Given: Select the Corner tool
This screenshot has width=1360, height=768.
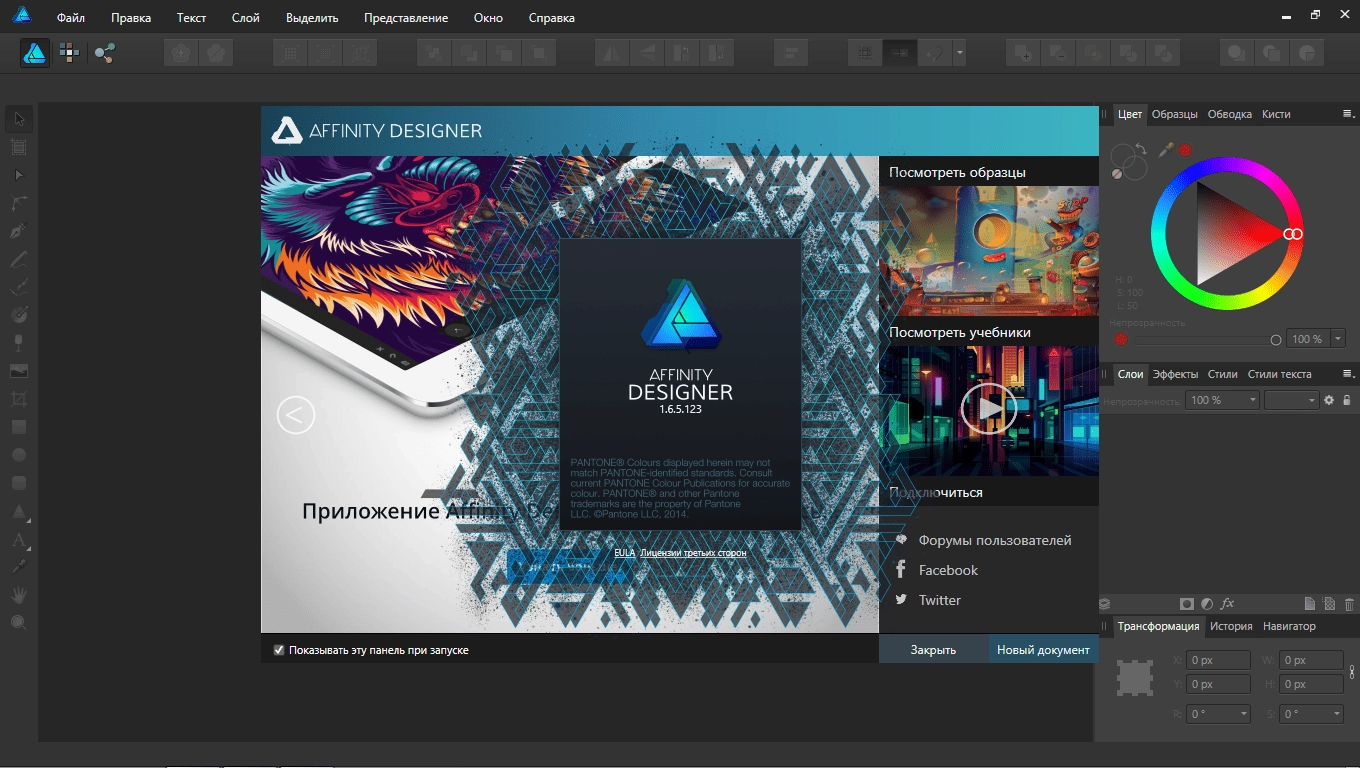Looking at the screenshot, I should (18, 203).
